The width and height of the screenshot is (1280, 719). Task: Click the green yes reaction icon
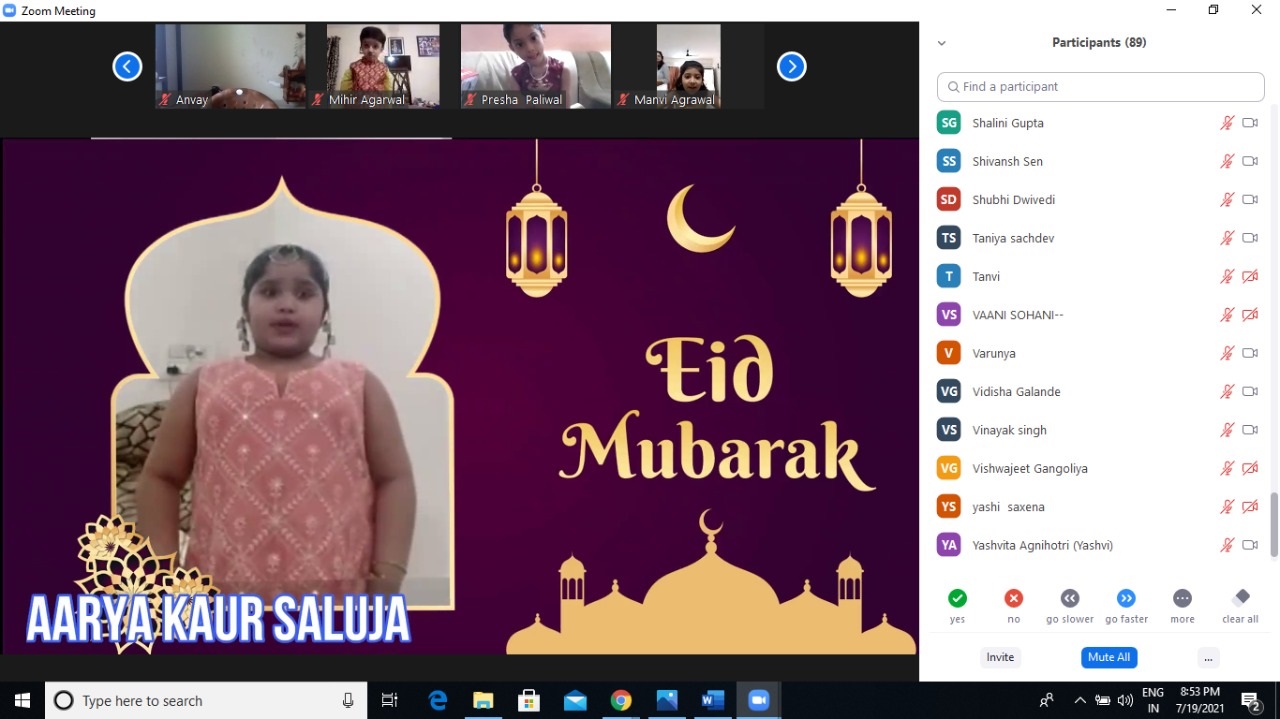957,598
